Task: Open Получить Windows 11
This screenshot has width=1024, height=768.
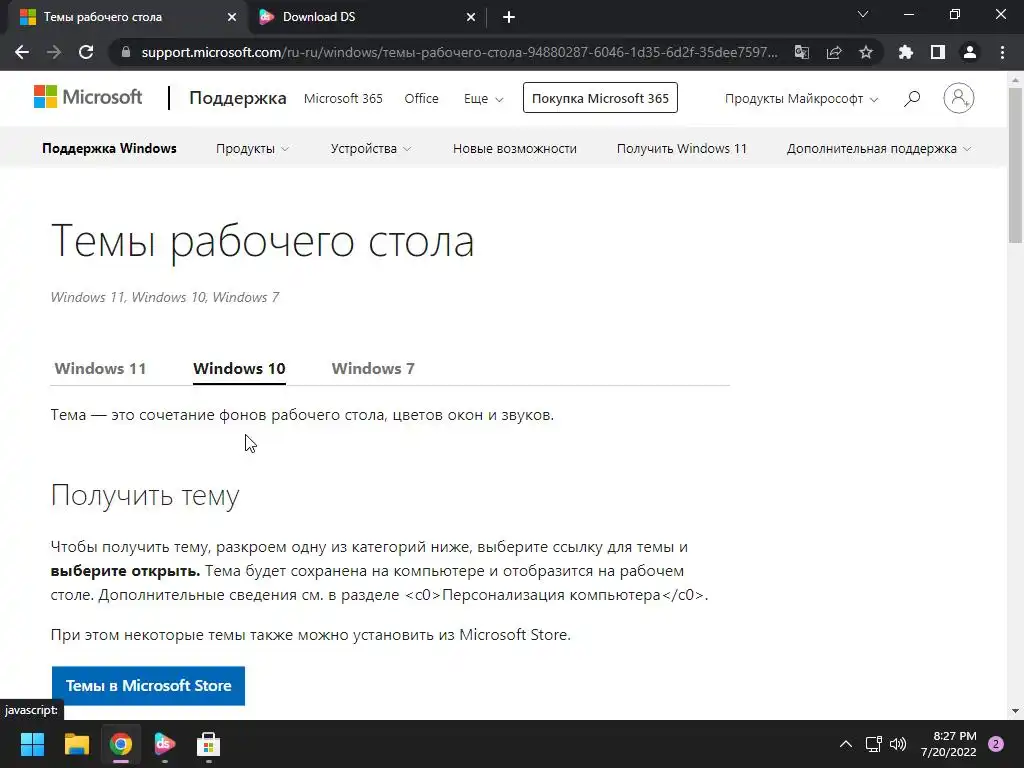Action: pyautogui.click(x=682, y=149)
